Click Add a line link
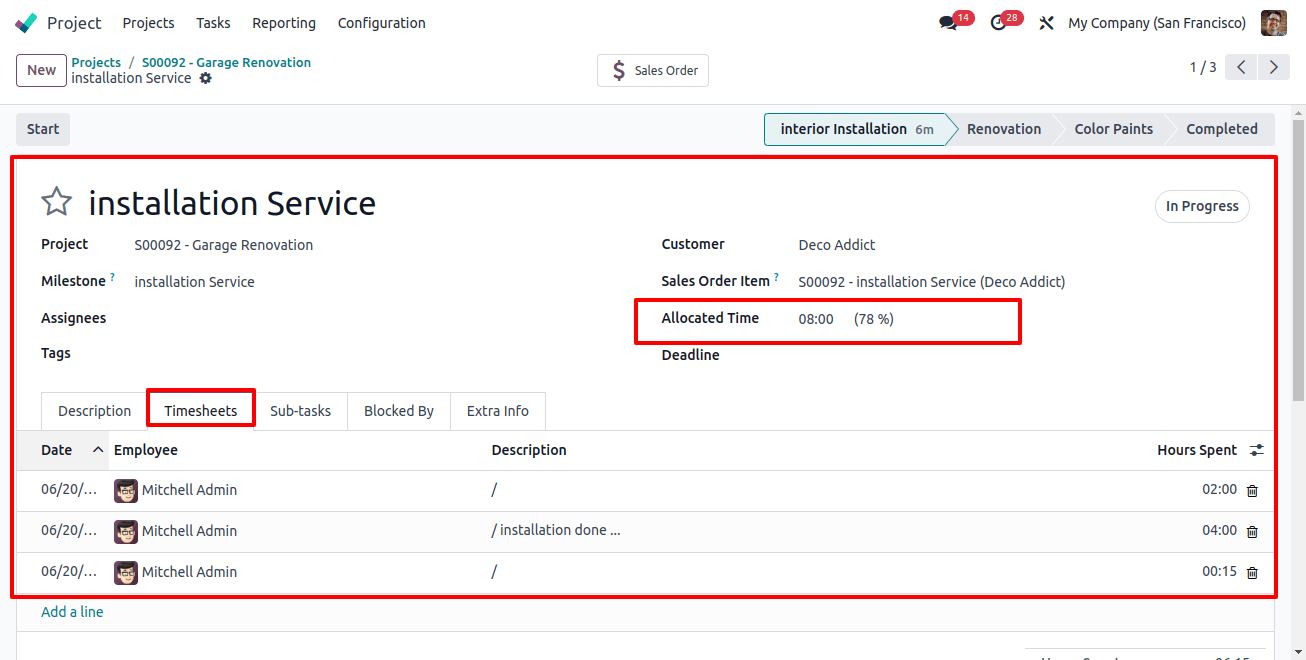This screenshot has width=1306, height=660. pyautogui.click(x=72, y=612)
